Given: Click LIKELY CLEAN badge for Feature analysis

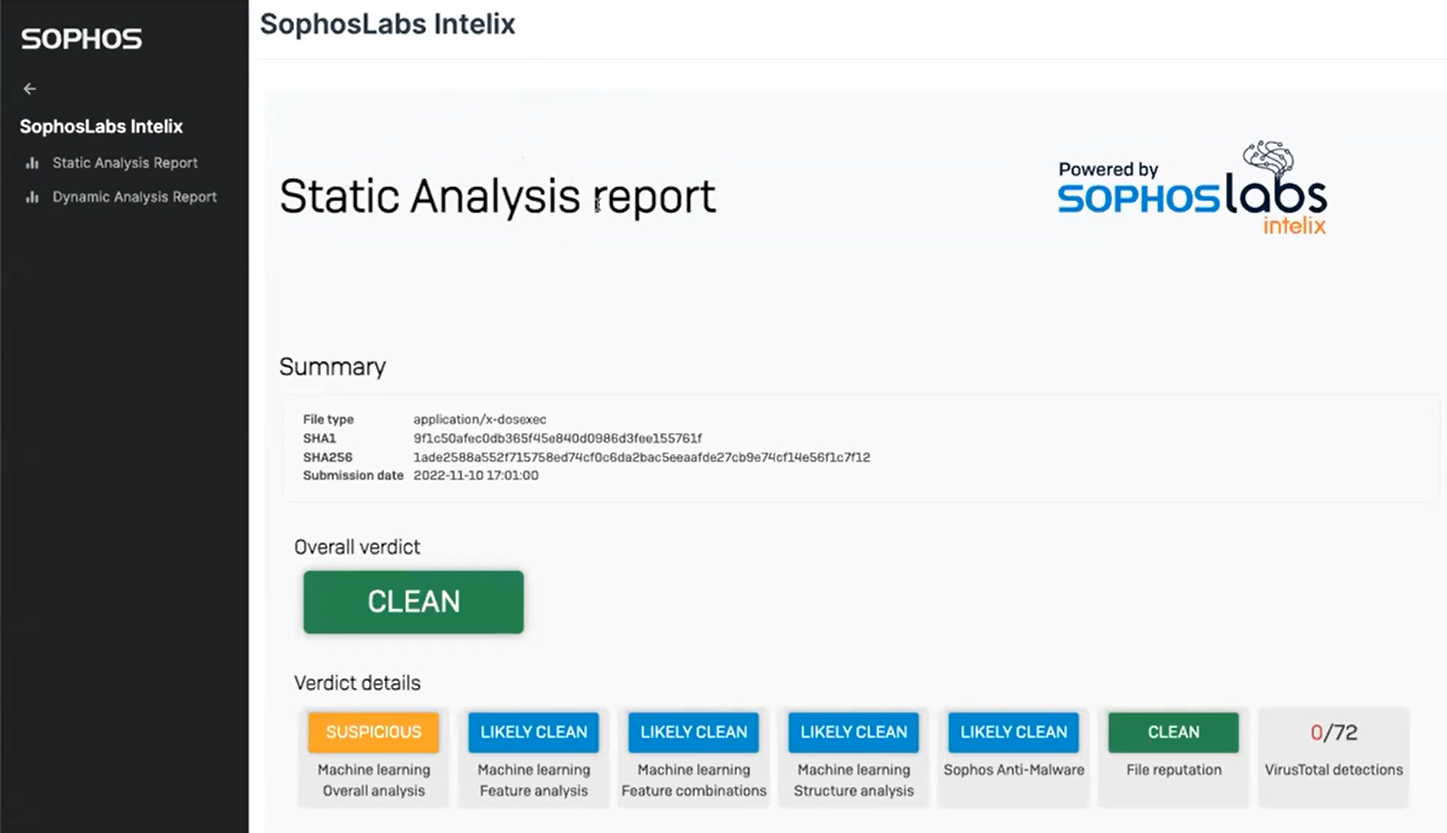Looking at the screenshot, I should point(533,732).
